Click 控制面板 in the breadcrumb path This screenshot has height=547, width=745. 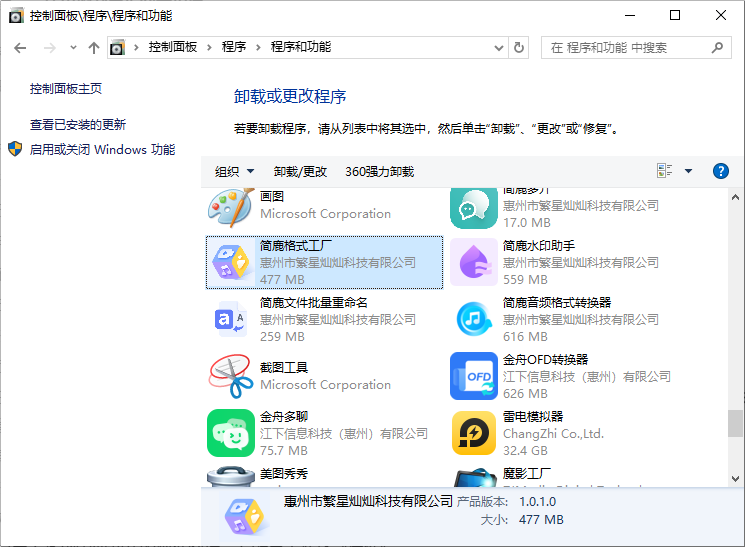click(173, 47)
